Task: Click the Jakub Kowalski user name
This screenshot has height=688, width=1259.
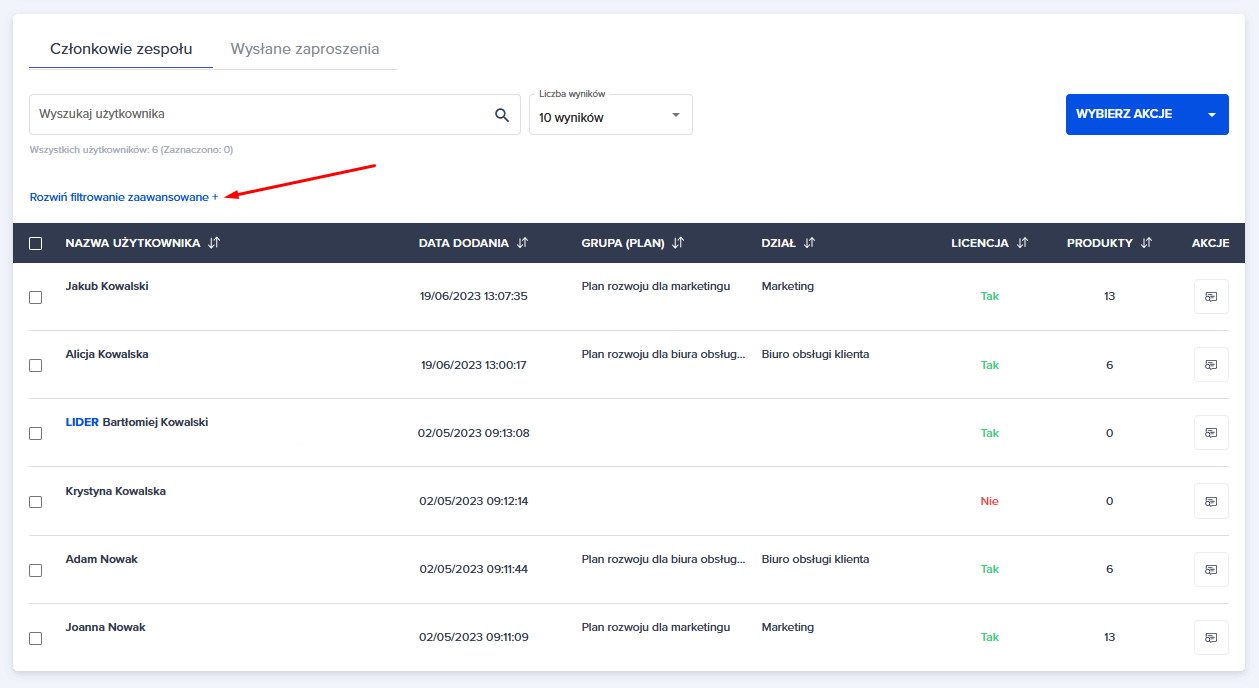Action: pyautogui.click(x=107, y=286)
